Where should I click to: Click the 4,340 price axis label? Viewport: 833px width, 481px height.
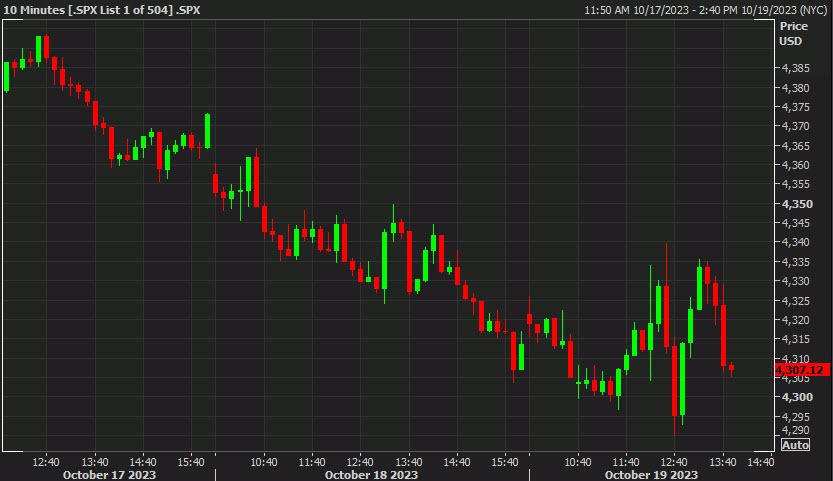click(795, 242)
